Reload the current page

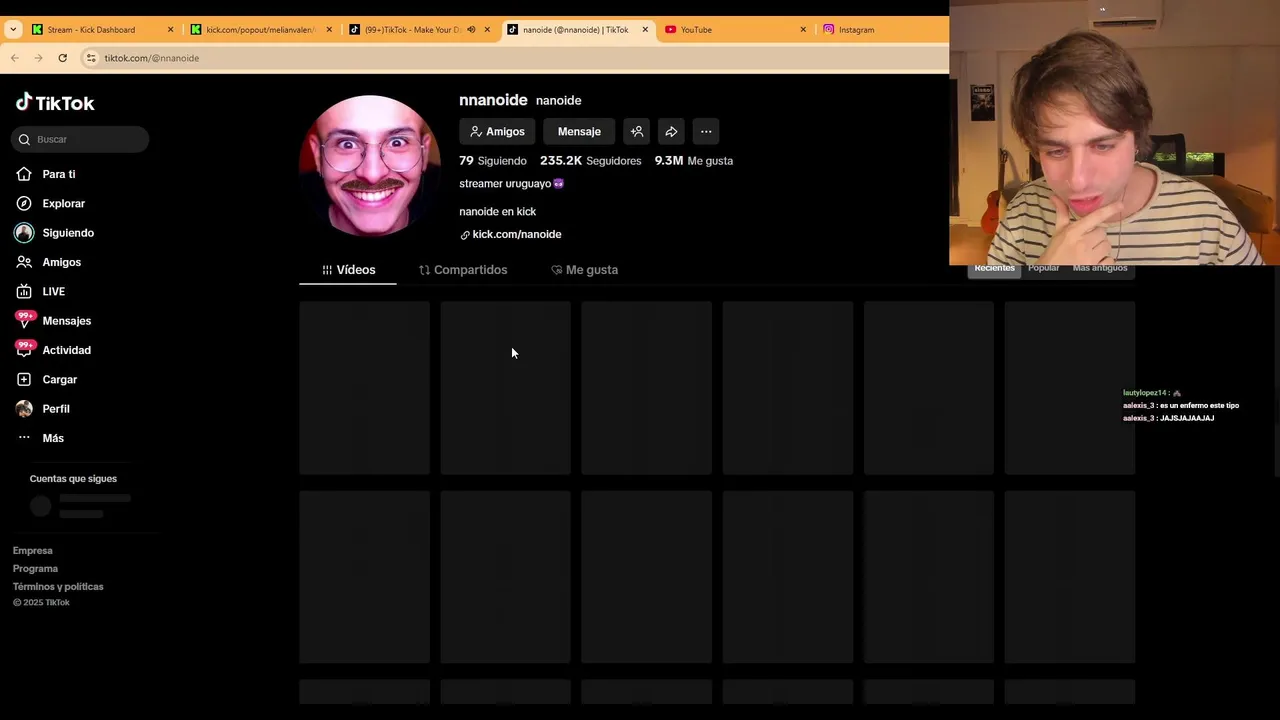(62, 58)
